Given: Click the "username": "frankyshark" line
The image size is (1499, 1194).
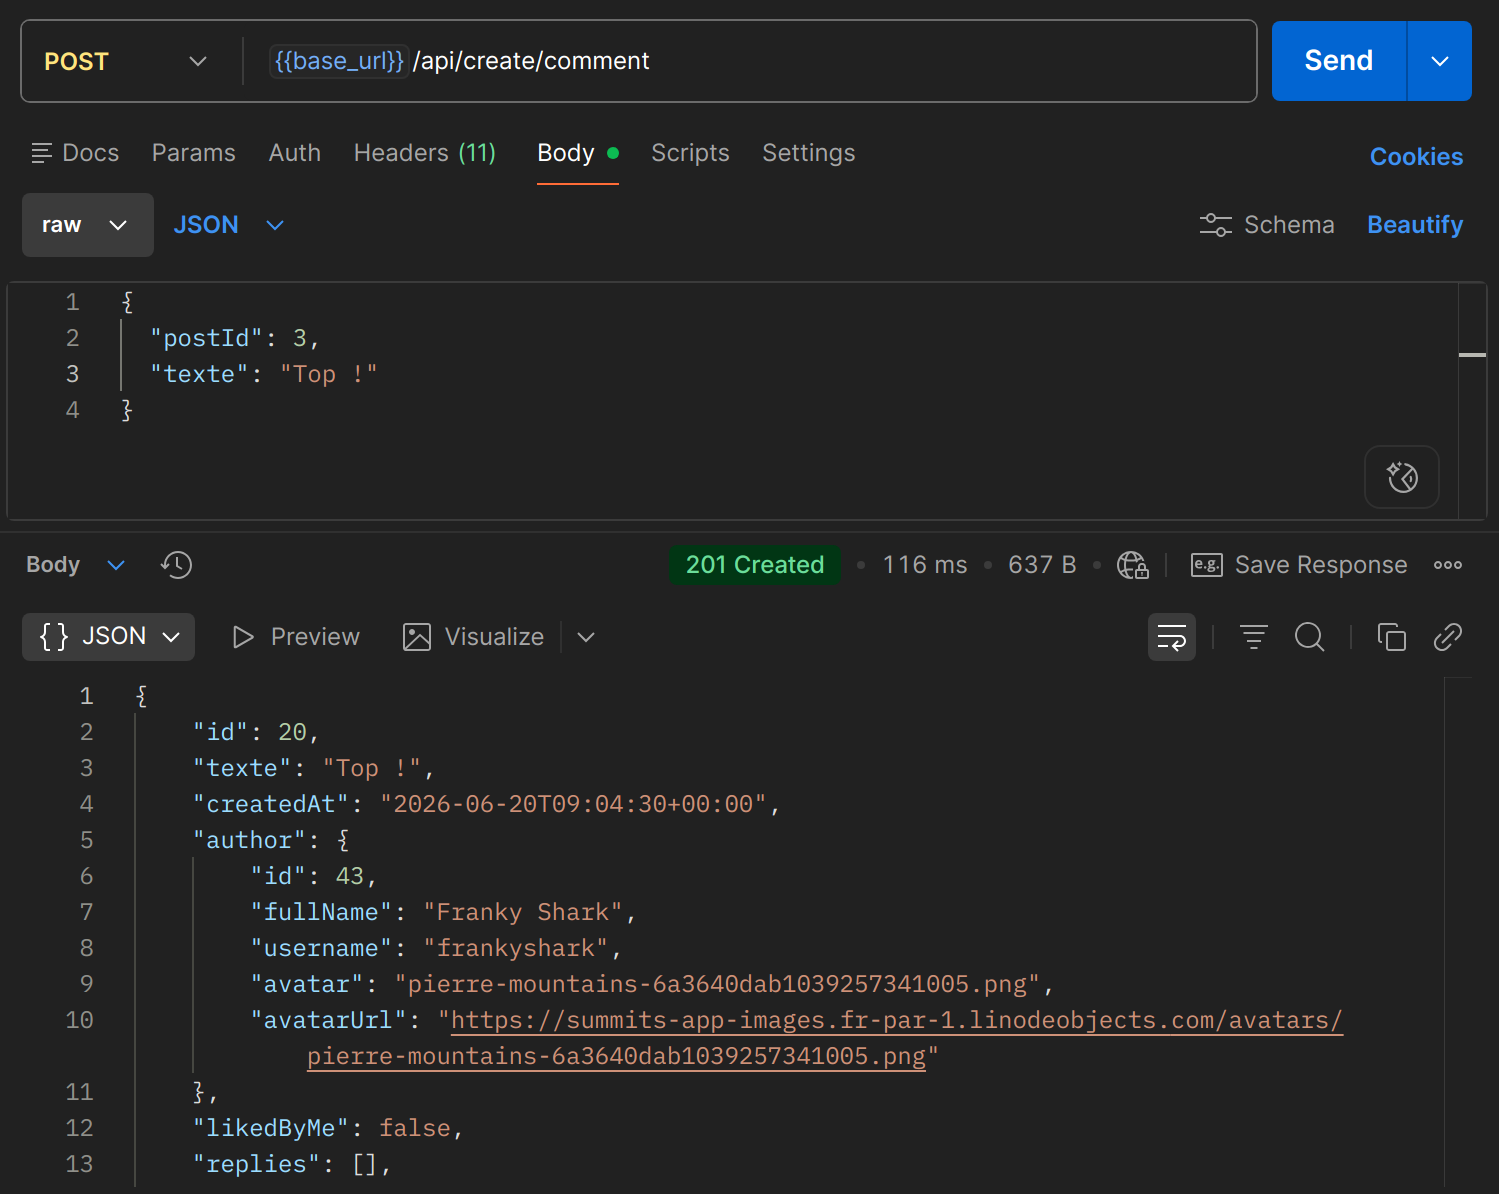Looking at the screenshot, I should tap(436, 948).
